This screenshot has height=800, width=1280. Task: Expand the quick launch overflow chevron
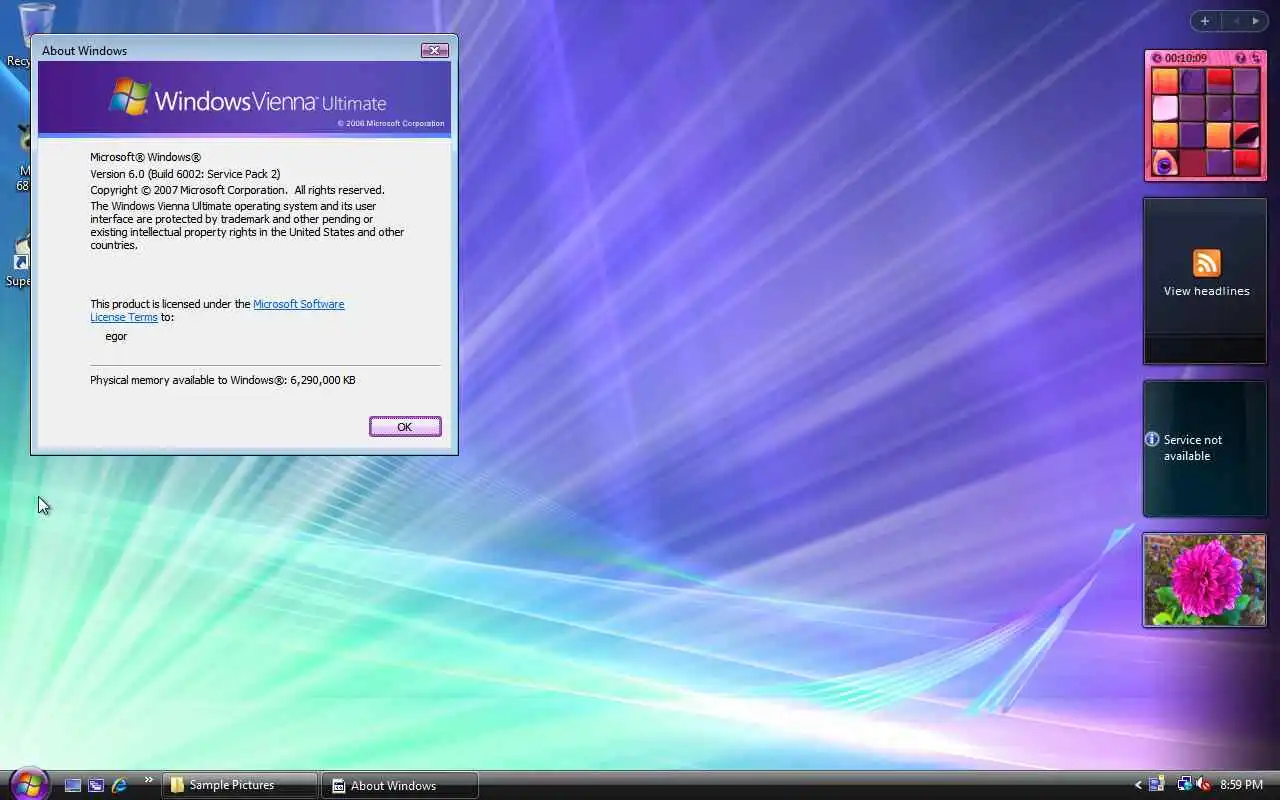(149, 780)
